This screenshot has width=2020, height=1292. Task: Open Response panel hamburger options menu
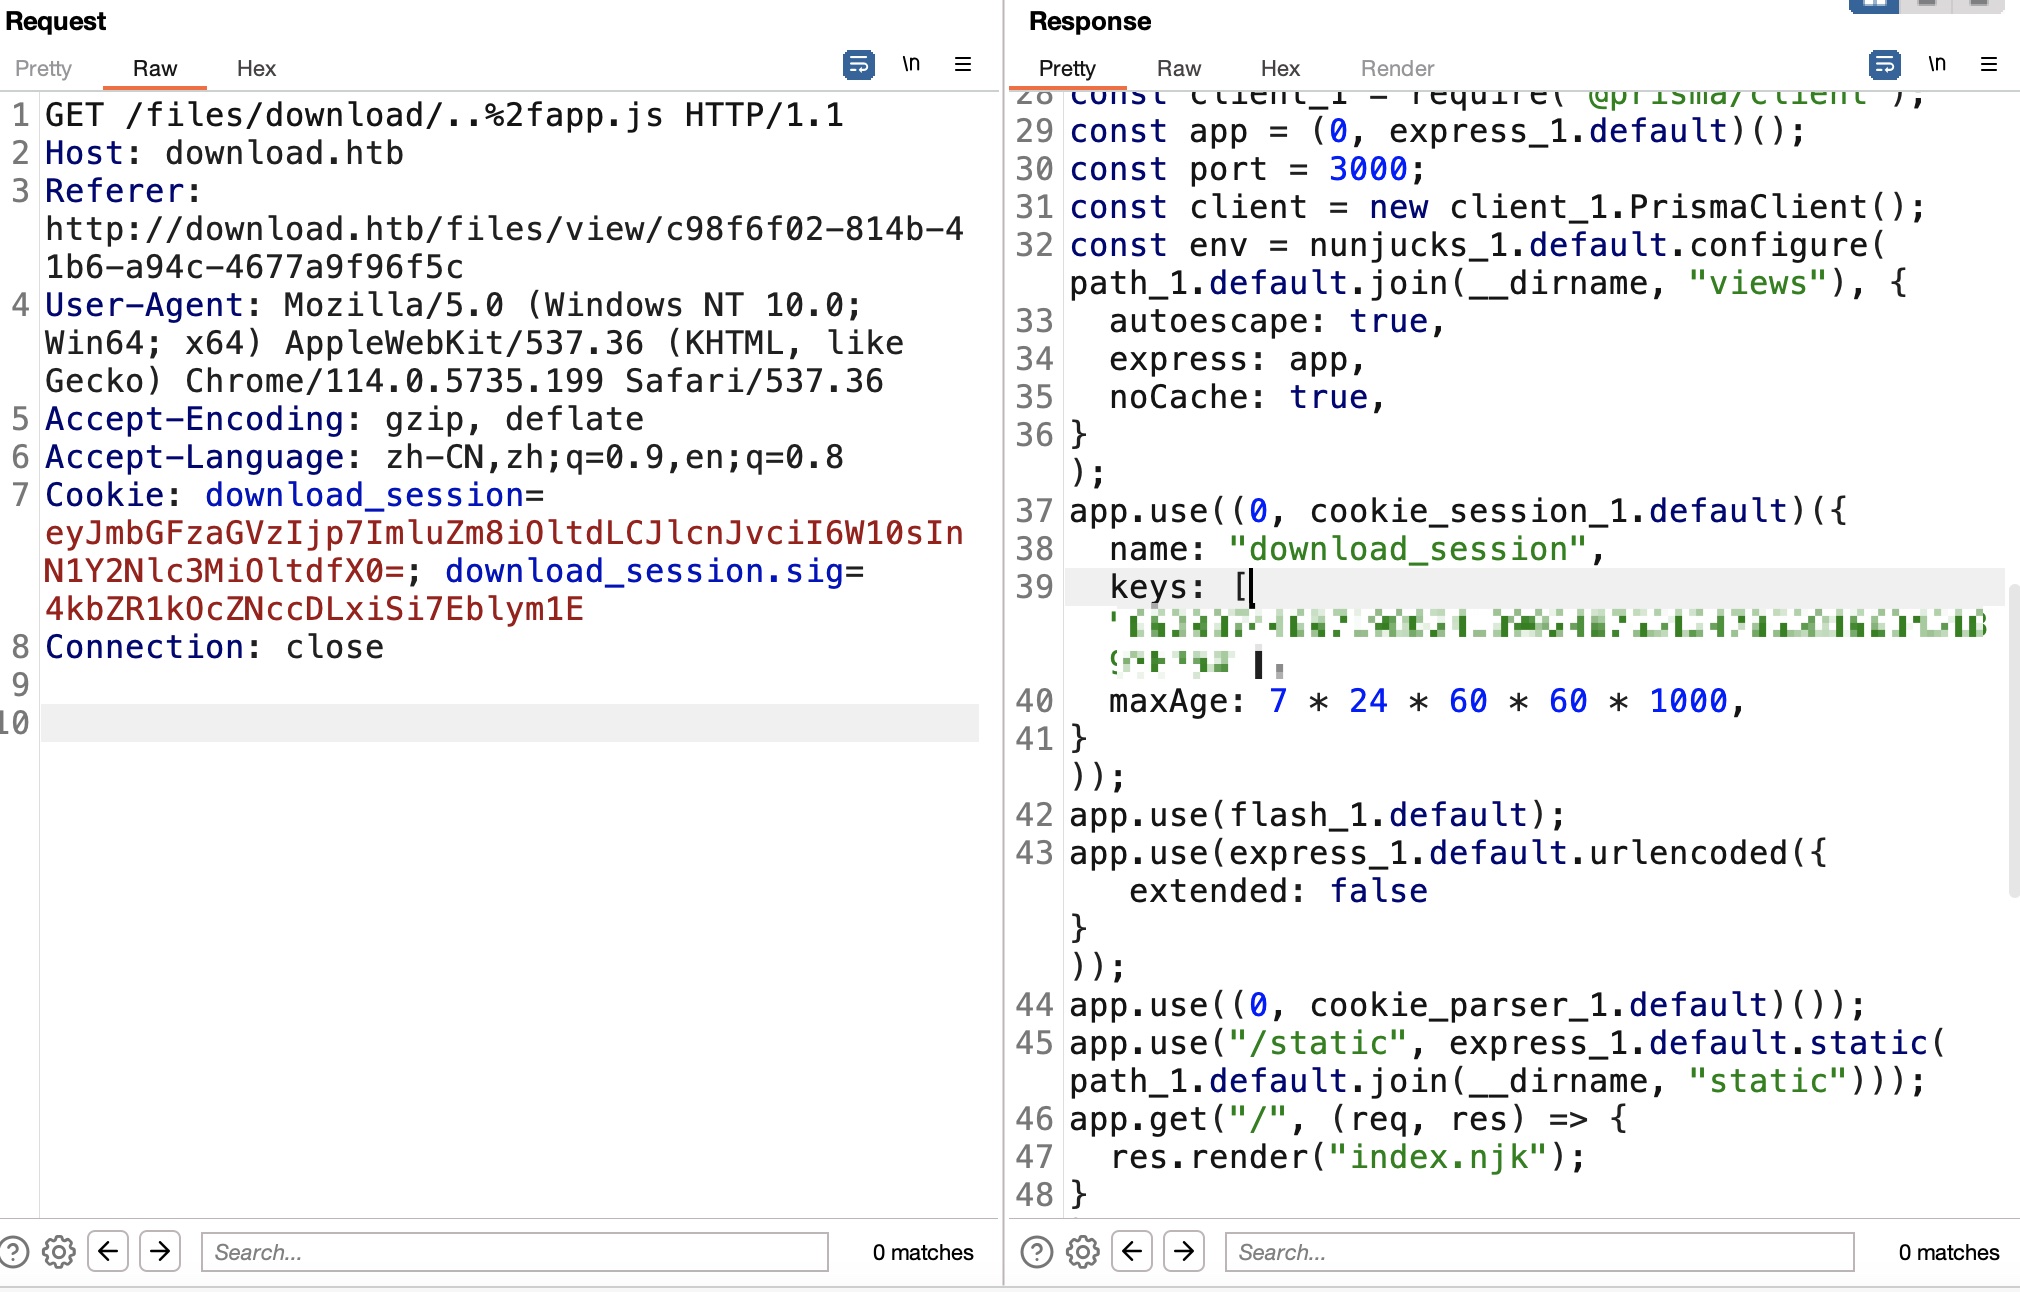1989,65
